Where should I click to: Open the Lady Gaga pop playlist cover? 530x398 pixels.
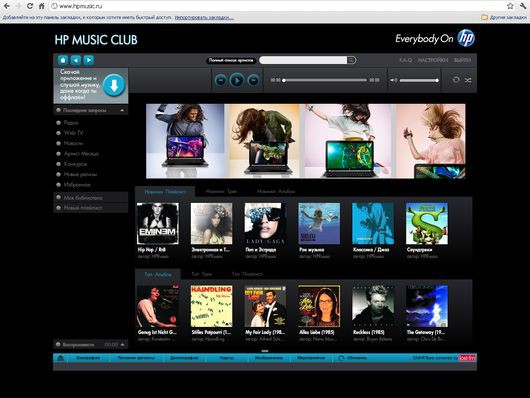(265, 224)
